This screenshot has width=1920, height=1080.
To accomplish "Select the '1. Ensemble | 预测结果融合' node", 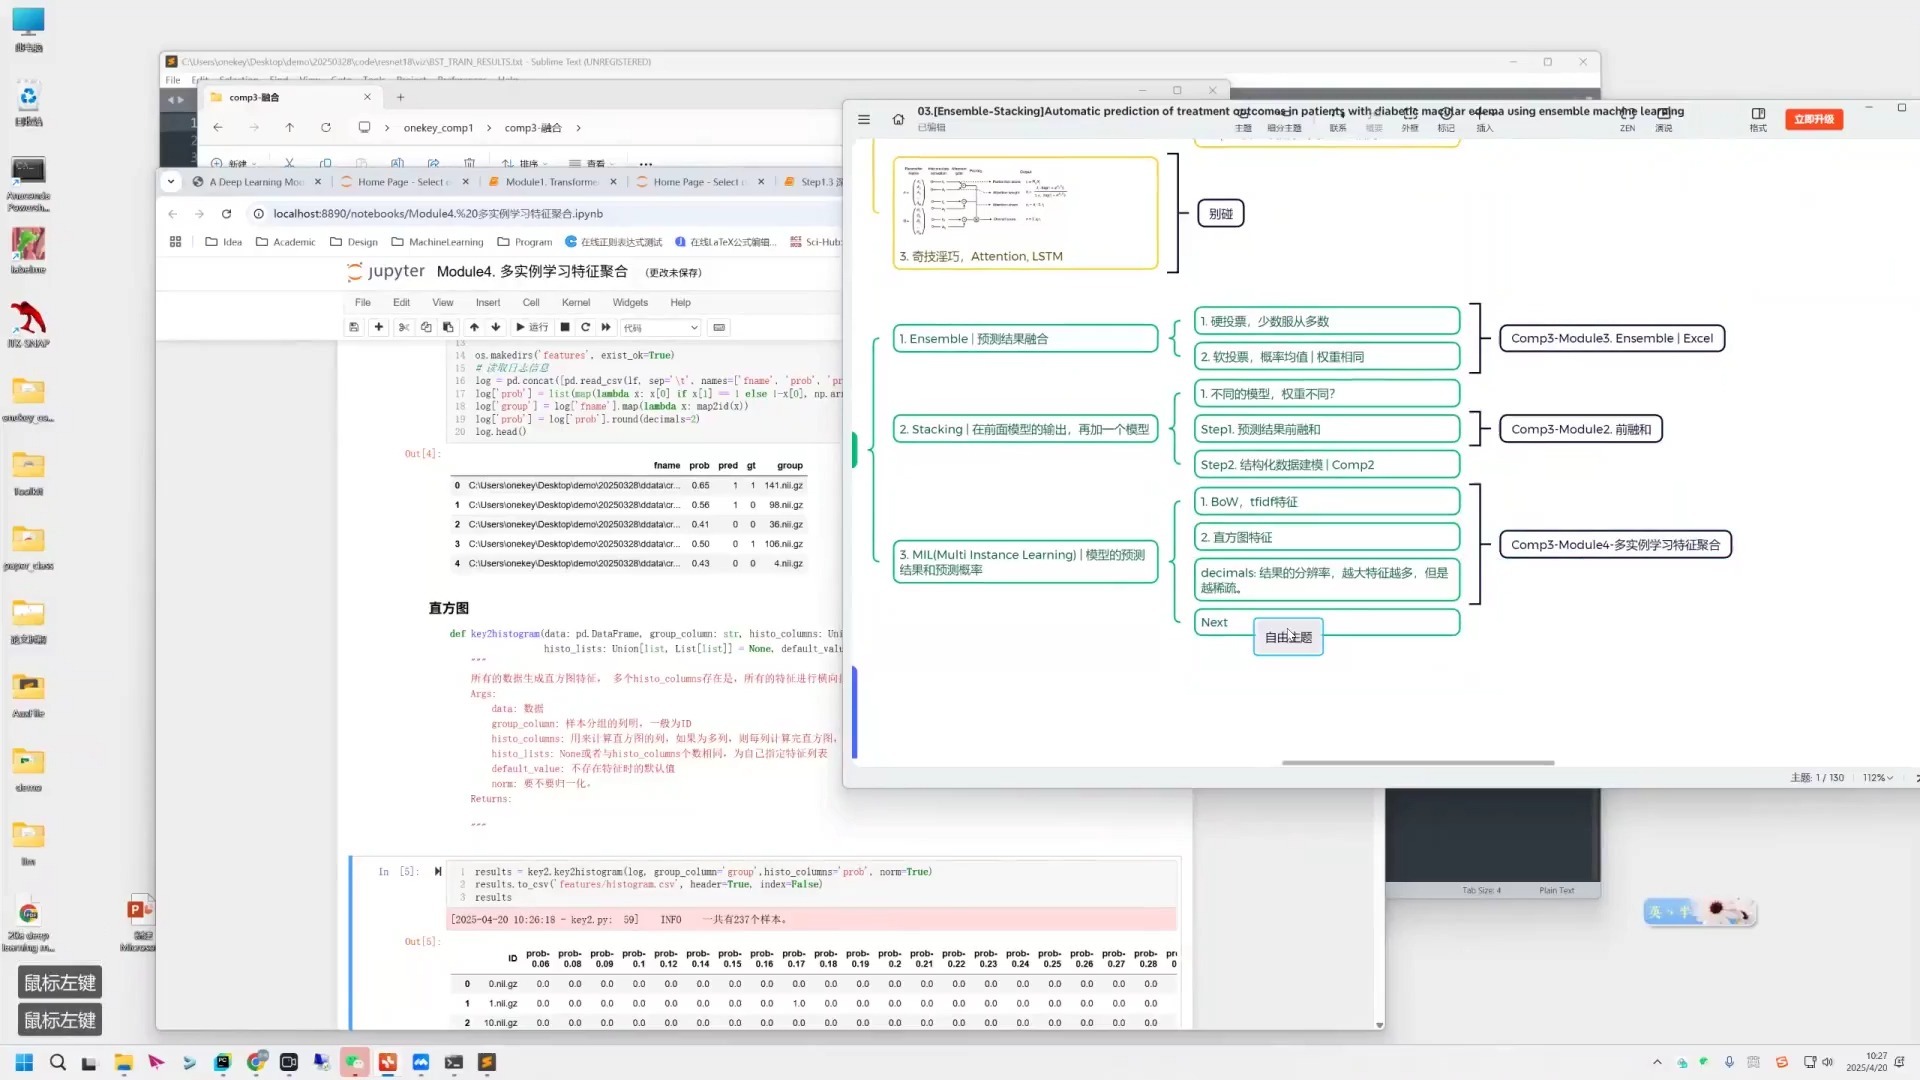I will (1025, 338).
